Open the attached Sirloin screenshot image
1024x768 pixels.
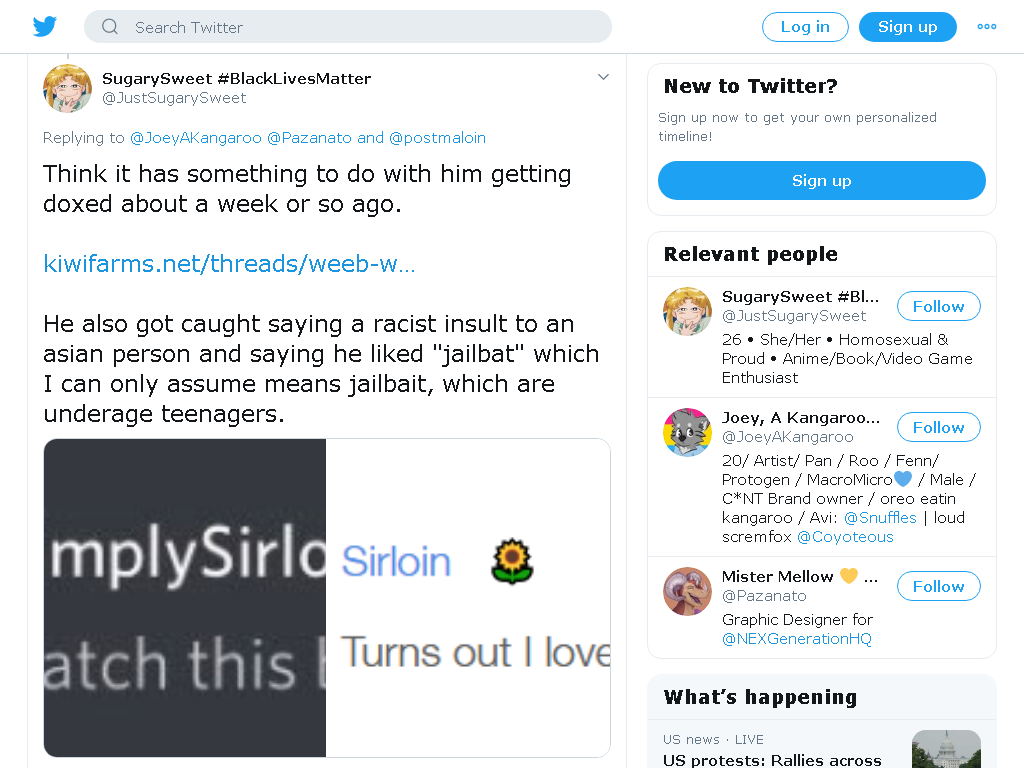[327, 598]
